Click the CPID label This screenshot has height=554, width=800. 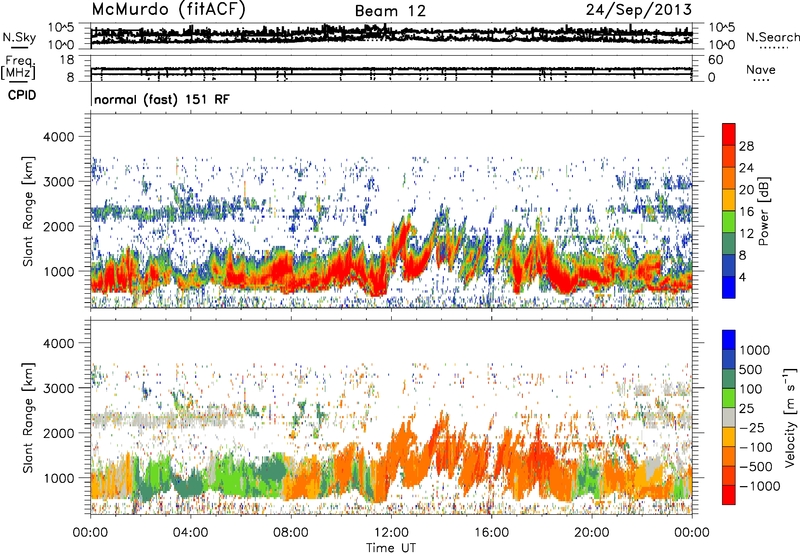pyautogui.click(x=22, y=95)
